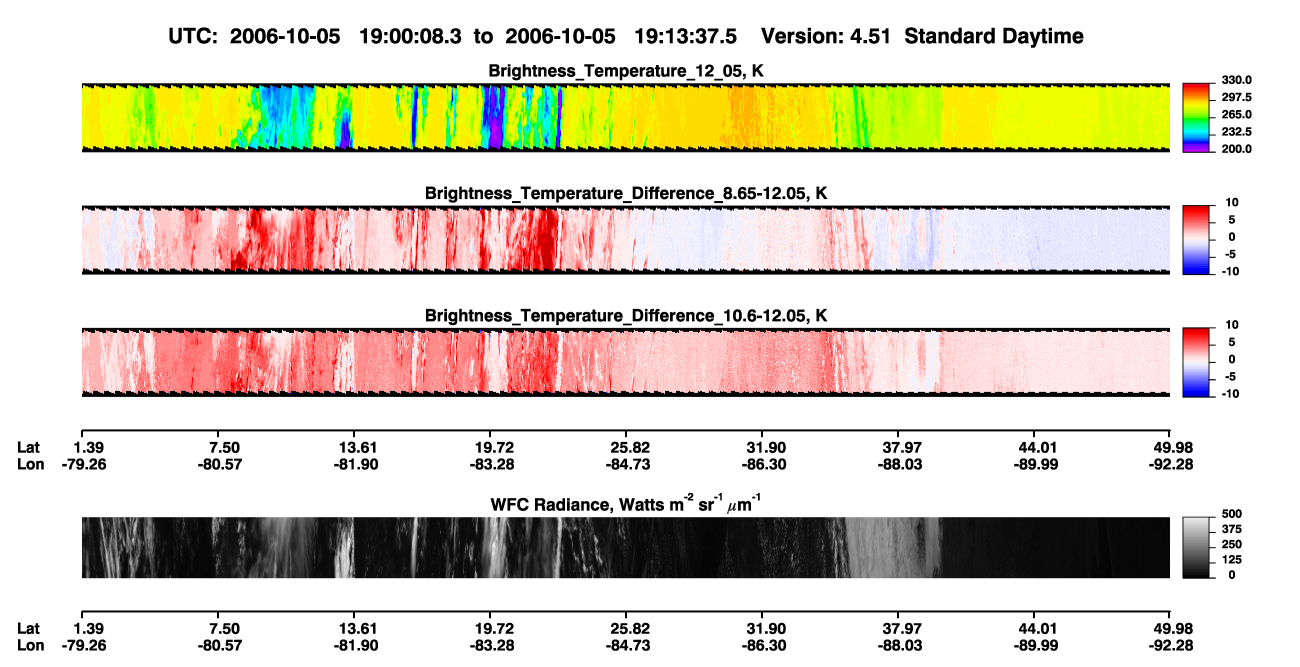1300x667 pixels.
Task: Click longitude '-92.28' on the upper axis
Action: 1170,464
